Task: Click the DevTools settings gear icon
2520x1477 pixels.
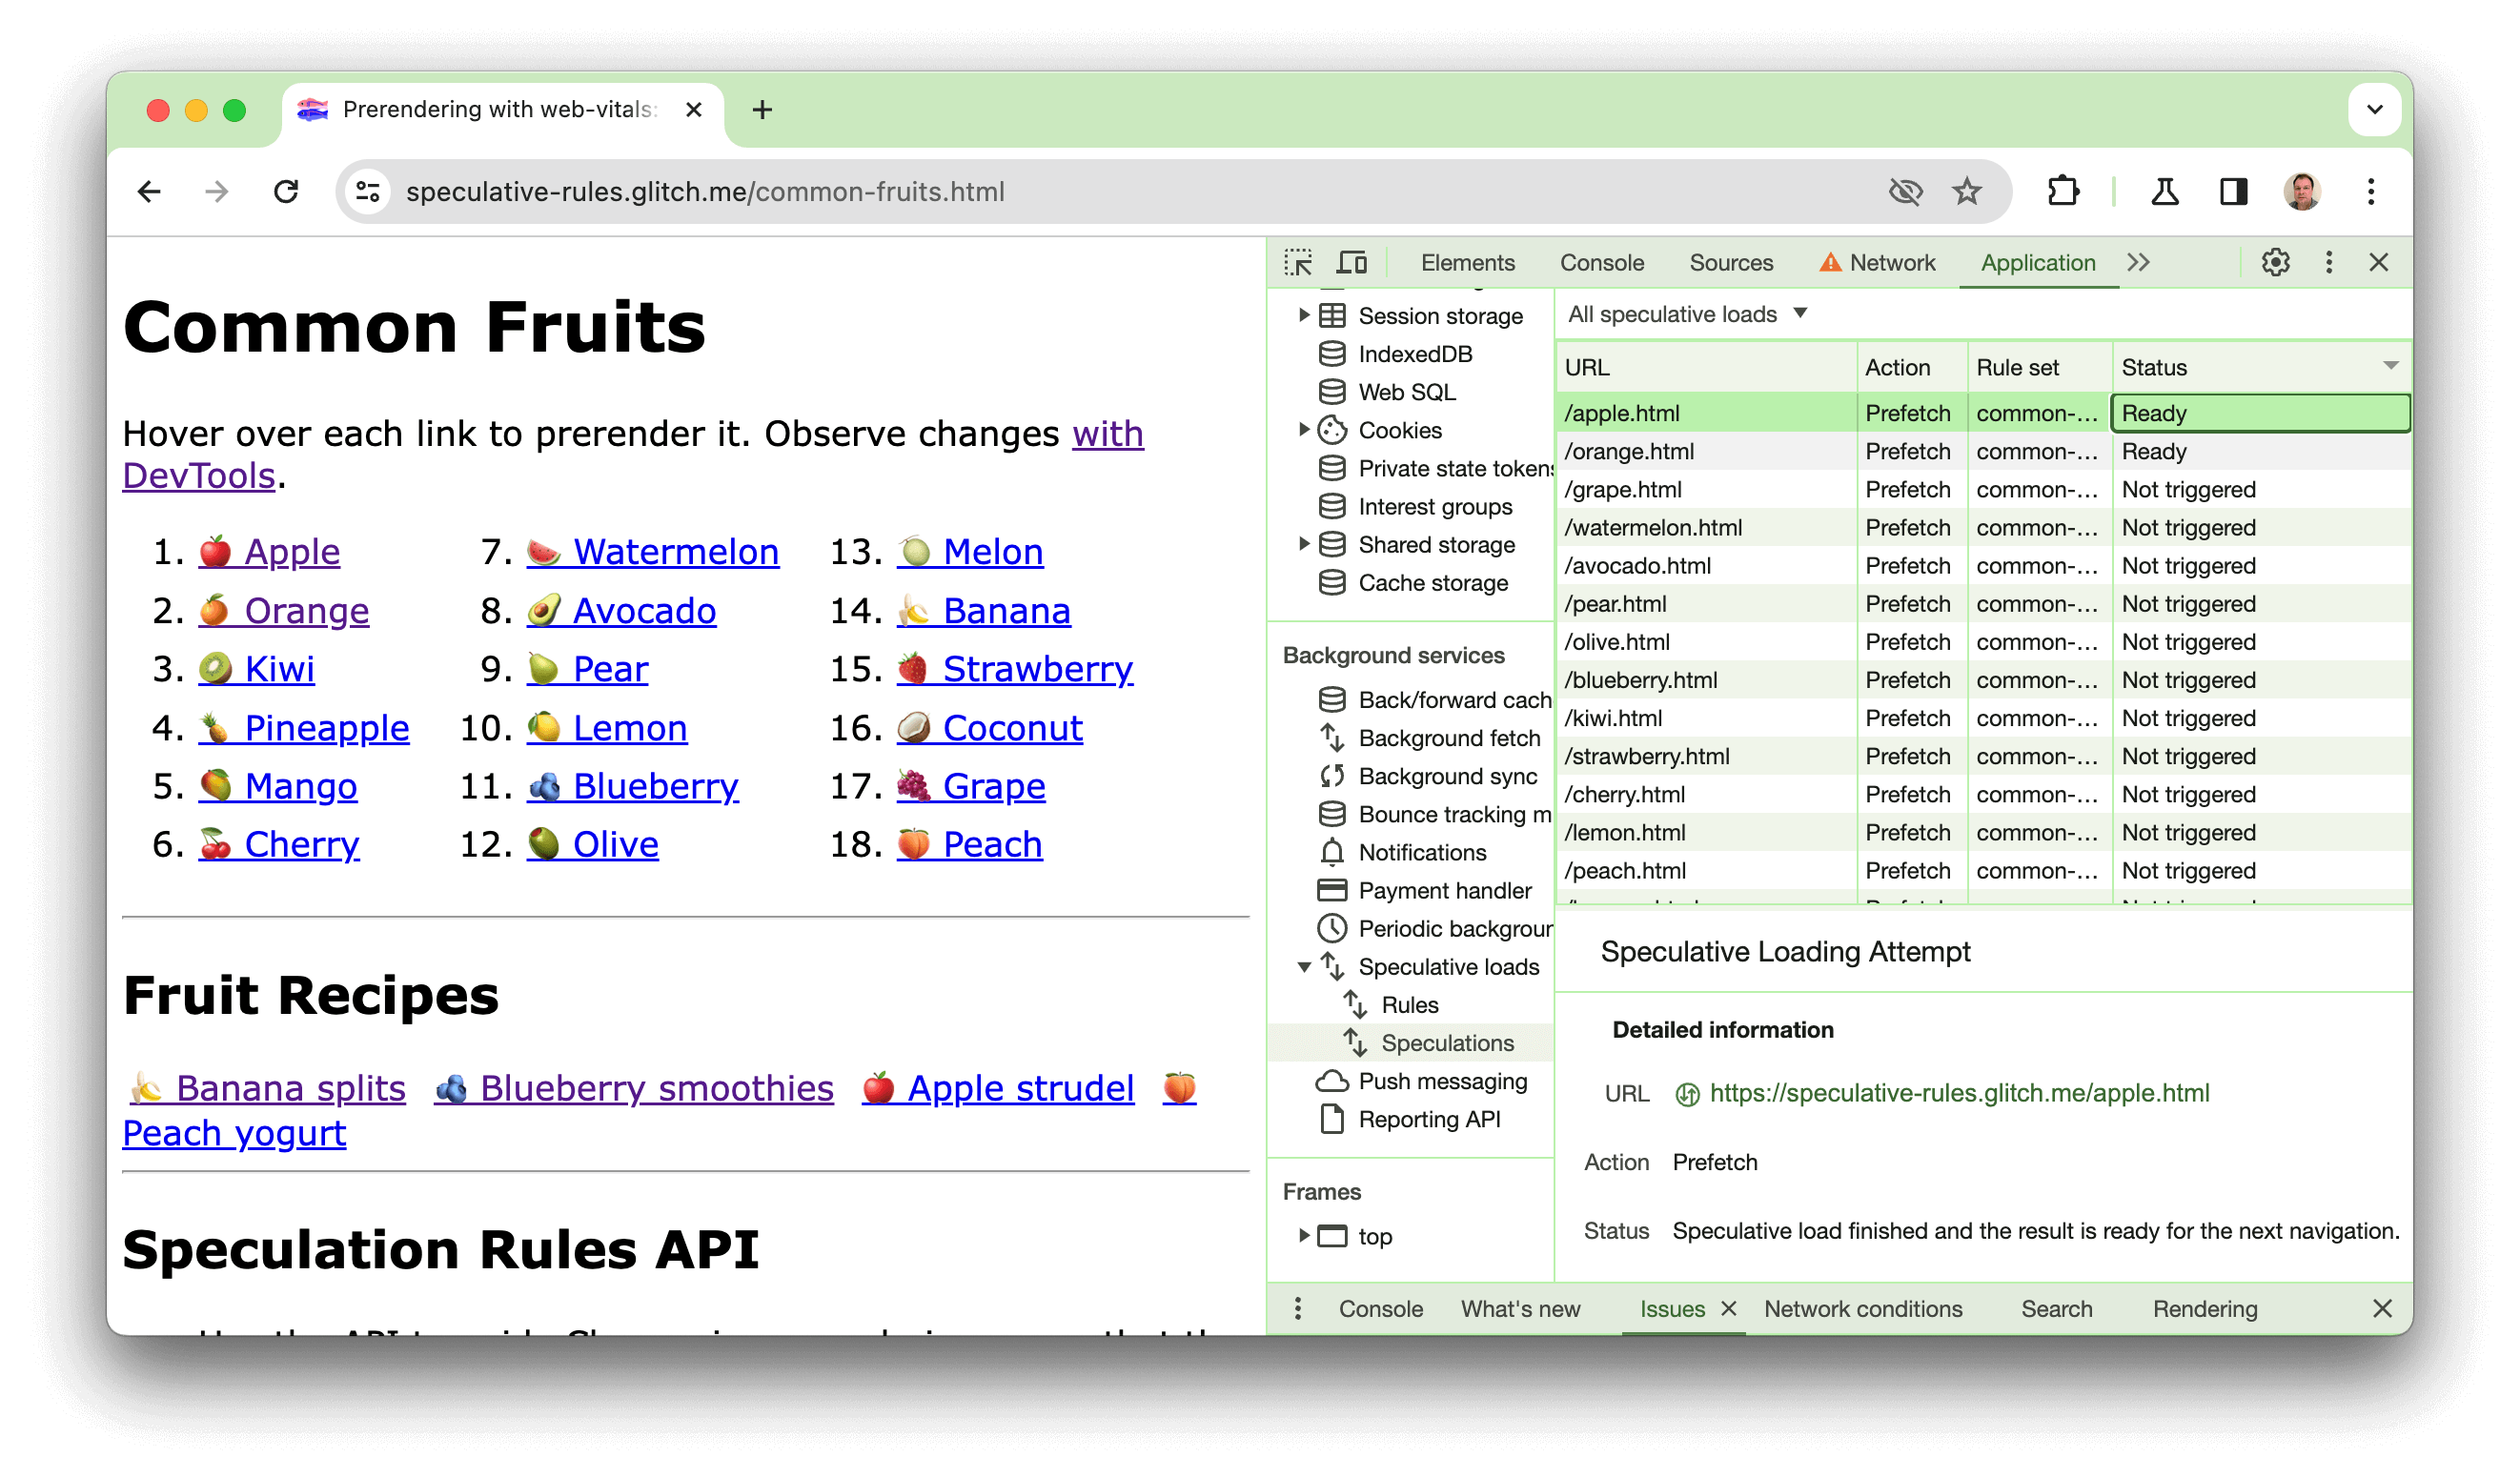Action: click(x=2276, y=264)
